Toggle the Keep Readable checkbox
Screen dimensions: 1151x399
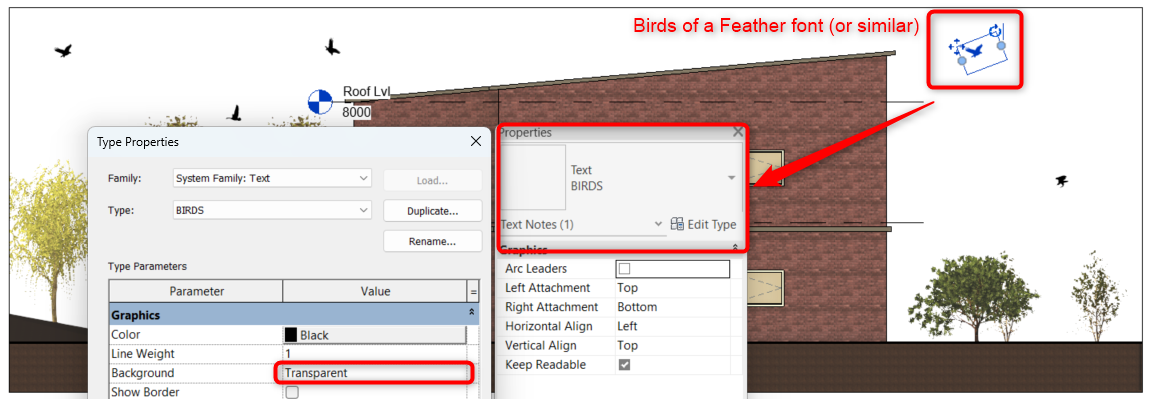(x=625, y=365)
